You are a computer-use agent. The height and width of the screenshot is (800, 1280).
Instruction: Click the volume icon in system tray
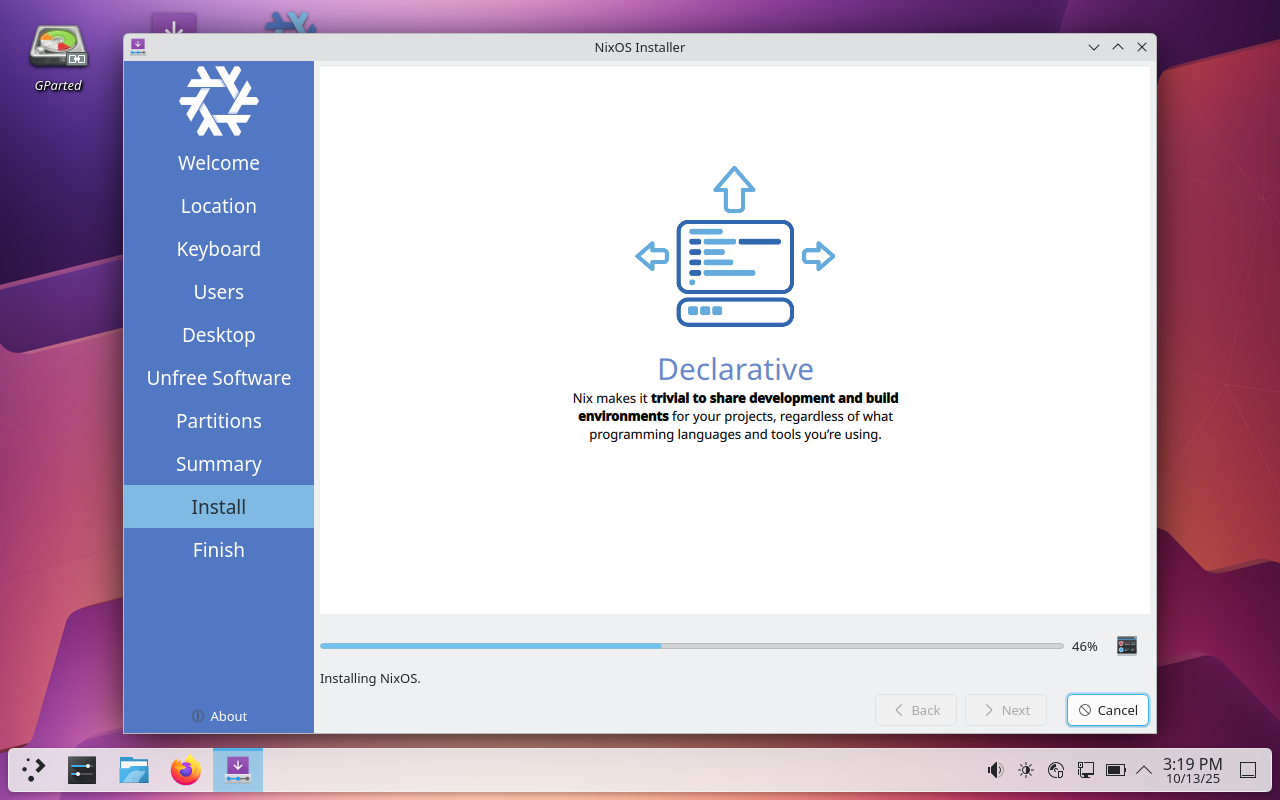click(995, 770)
